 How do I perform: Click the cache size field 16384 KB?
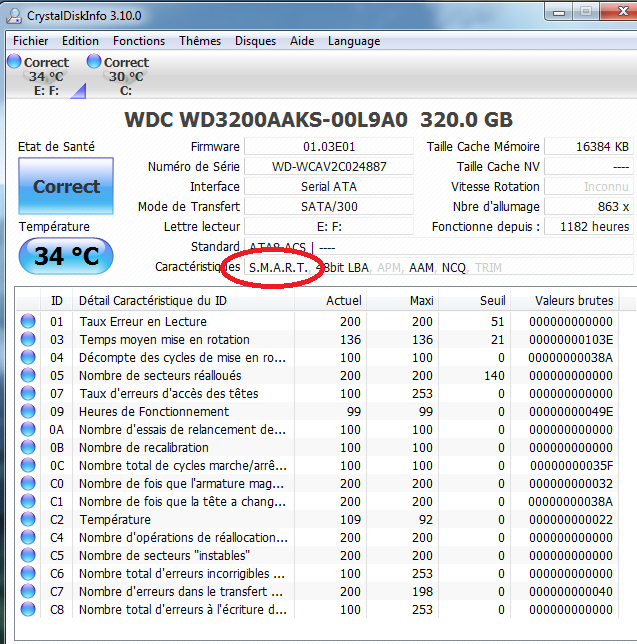click(589, 147)
